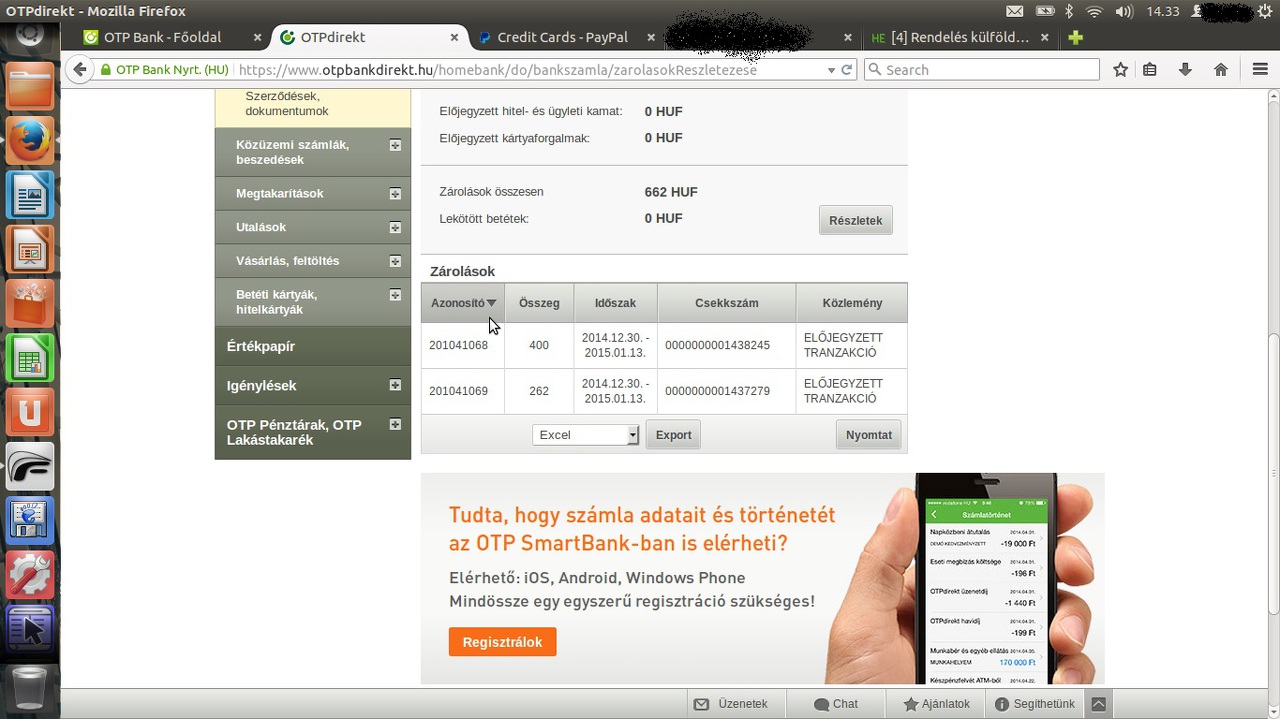The height and width of the screenshot is (719, 1280).
Task: Show bookmarks list icon
Action: 1150,70
